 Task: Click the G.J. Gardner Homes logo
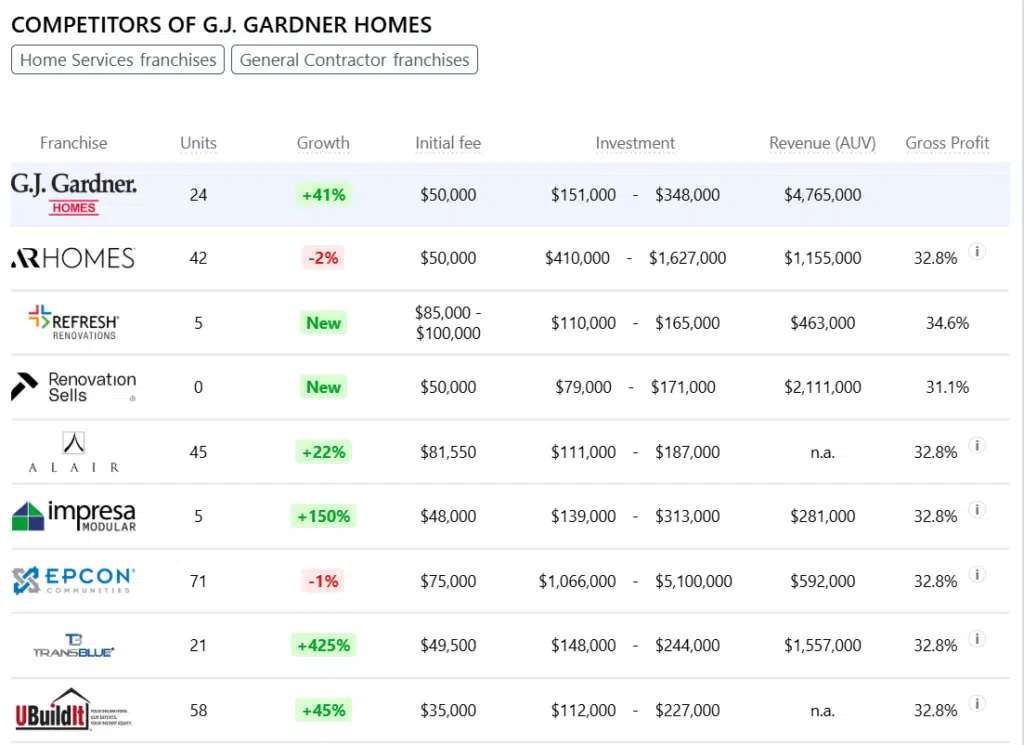click(x=73, y=194)
